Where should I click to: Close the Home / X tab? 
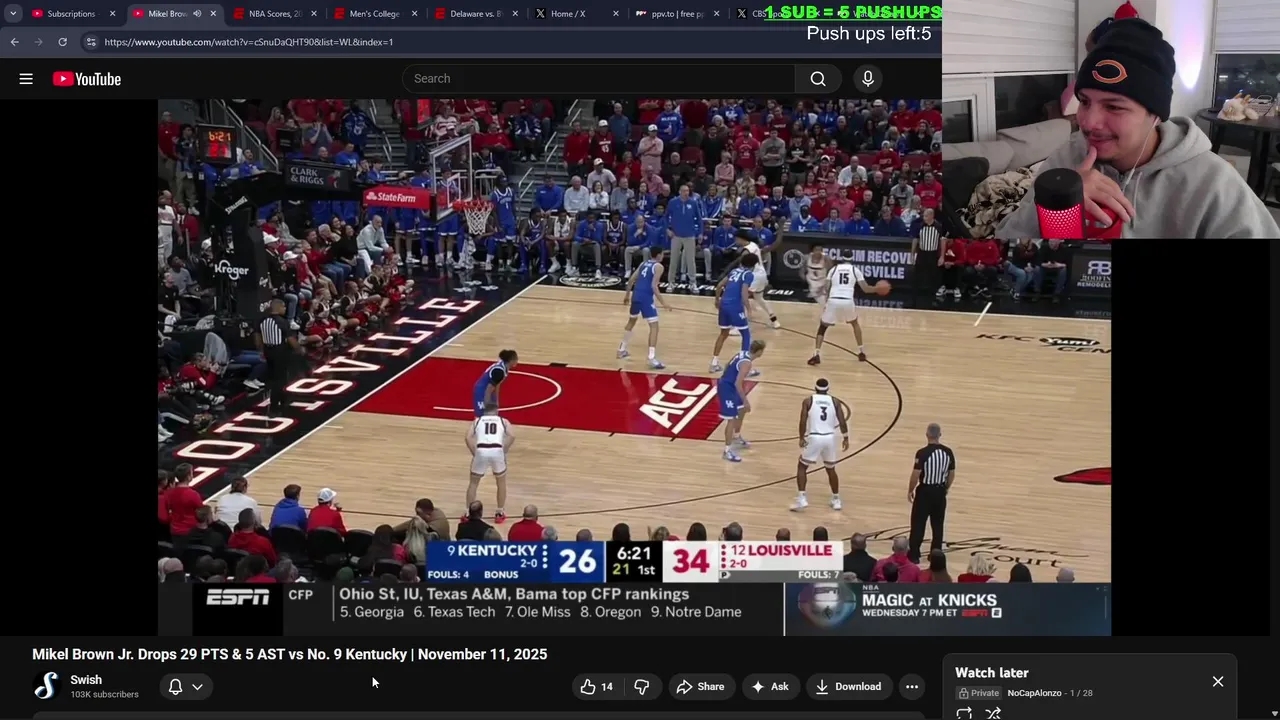616,14
